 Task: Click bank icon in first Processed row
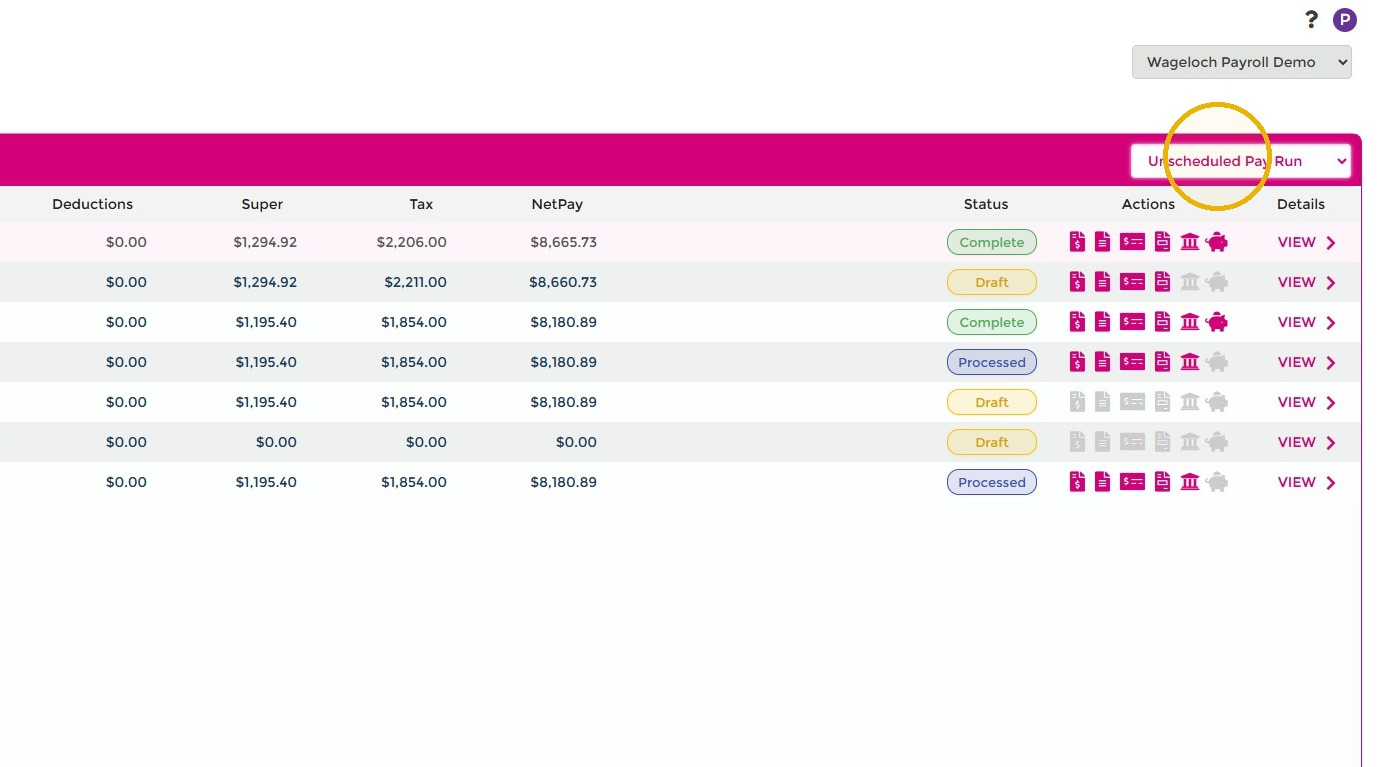point(1190,362)
